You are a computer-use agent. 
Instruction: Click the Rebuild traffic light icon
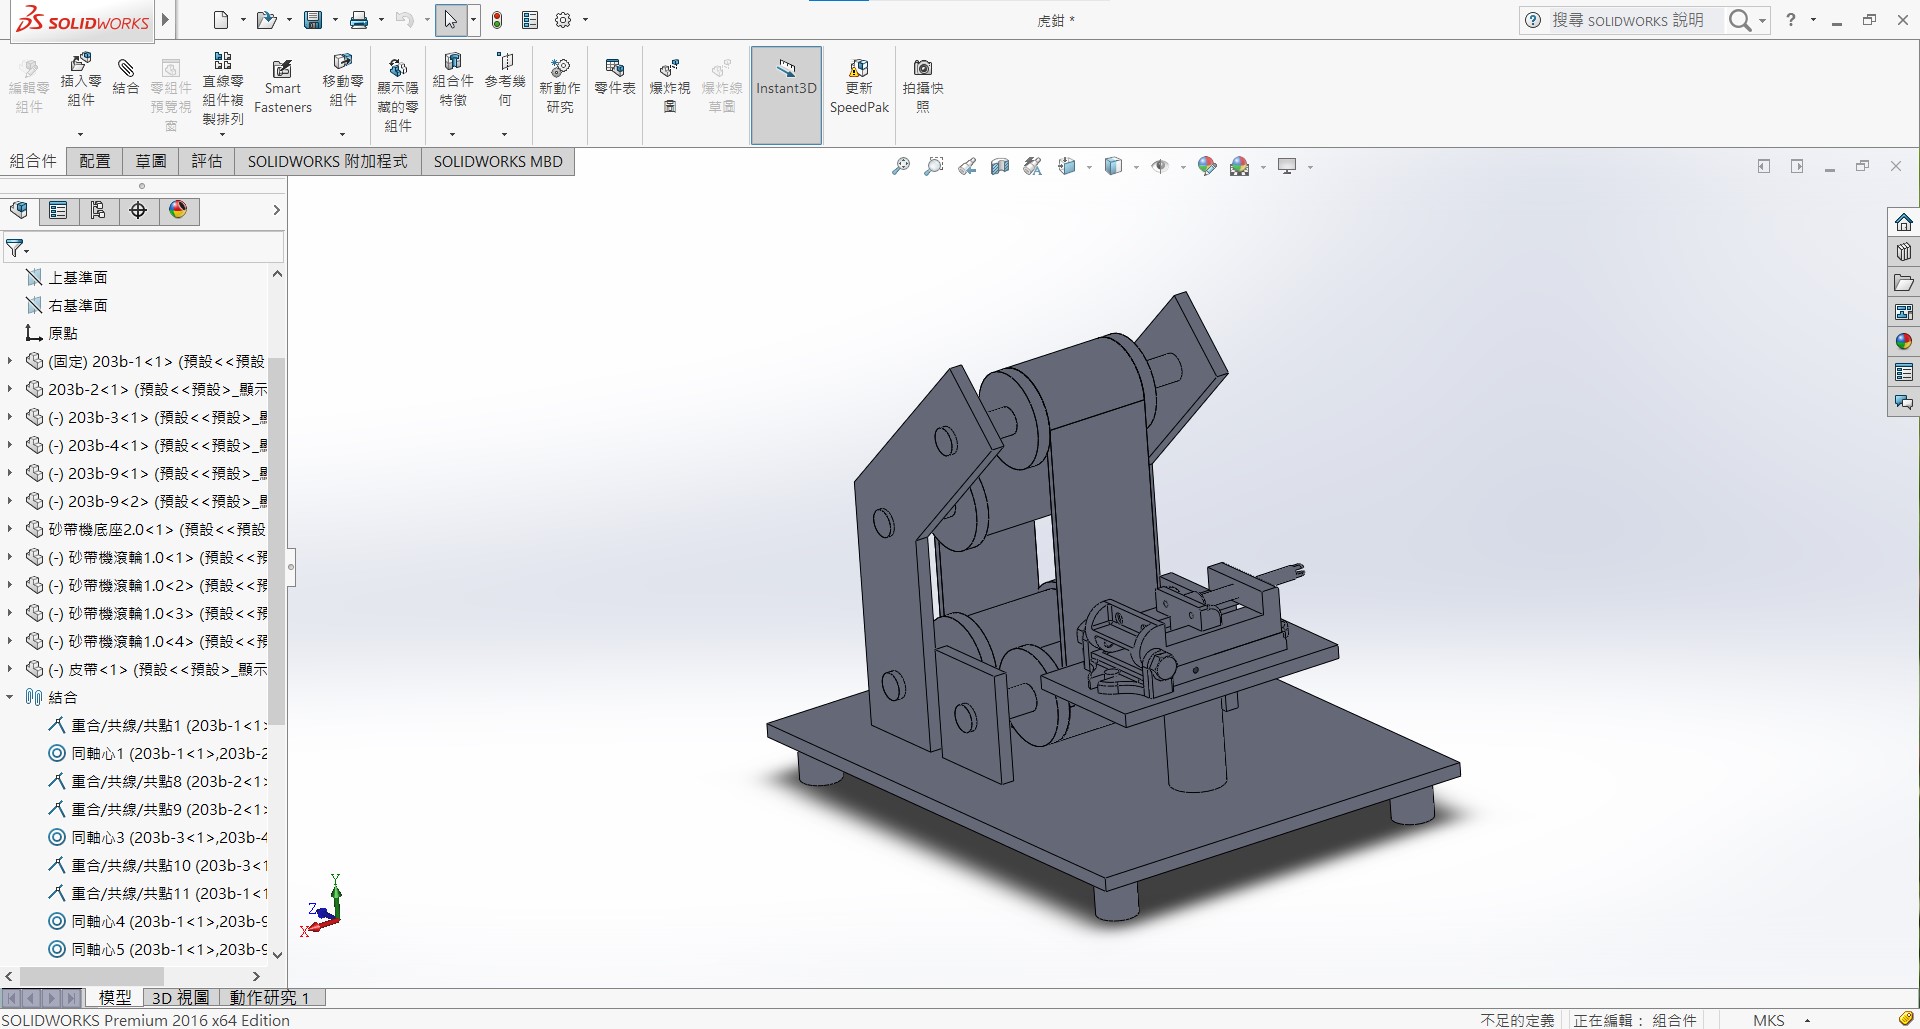[497, 20]
